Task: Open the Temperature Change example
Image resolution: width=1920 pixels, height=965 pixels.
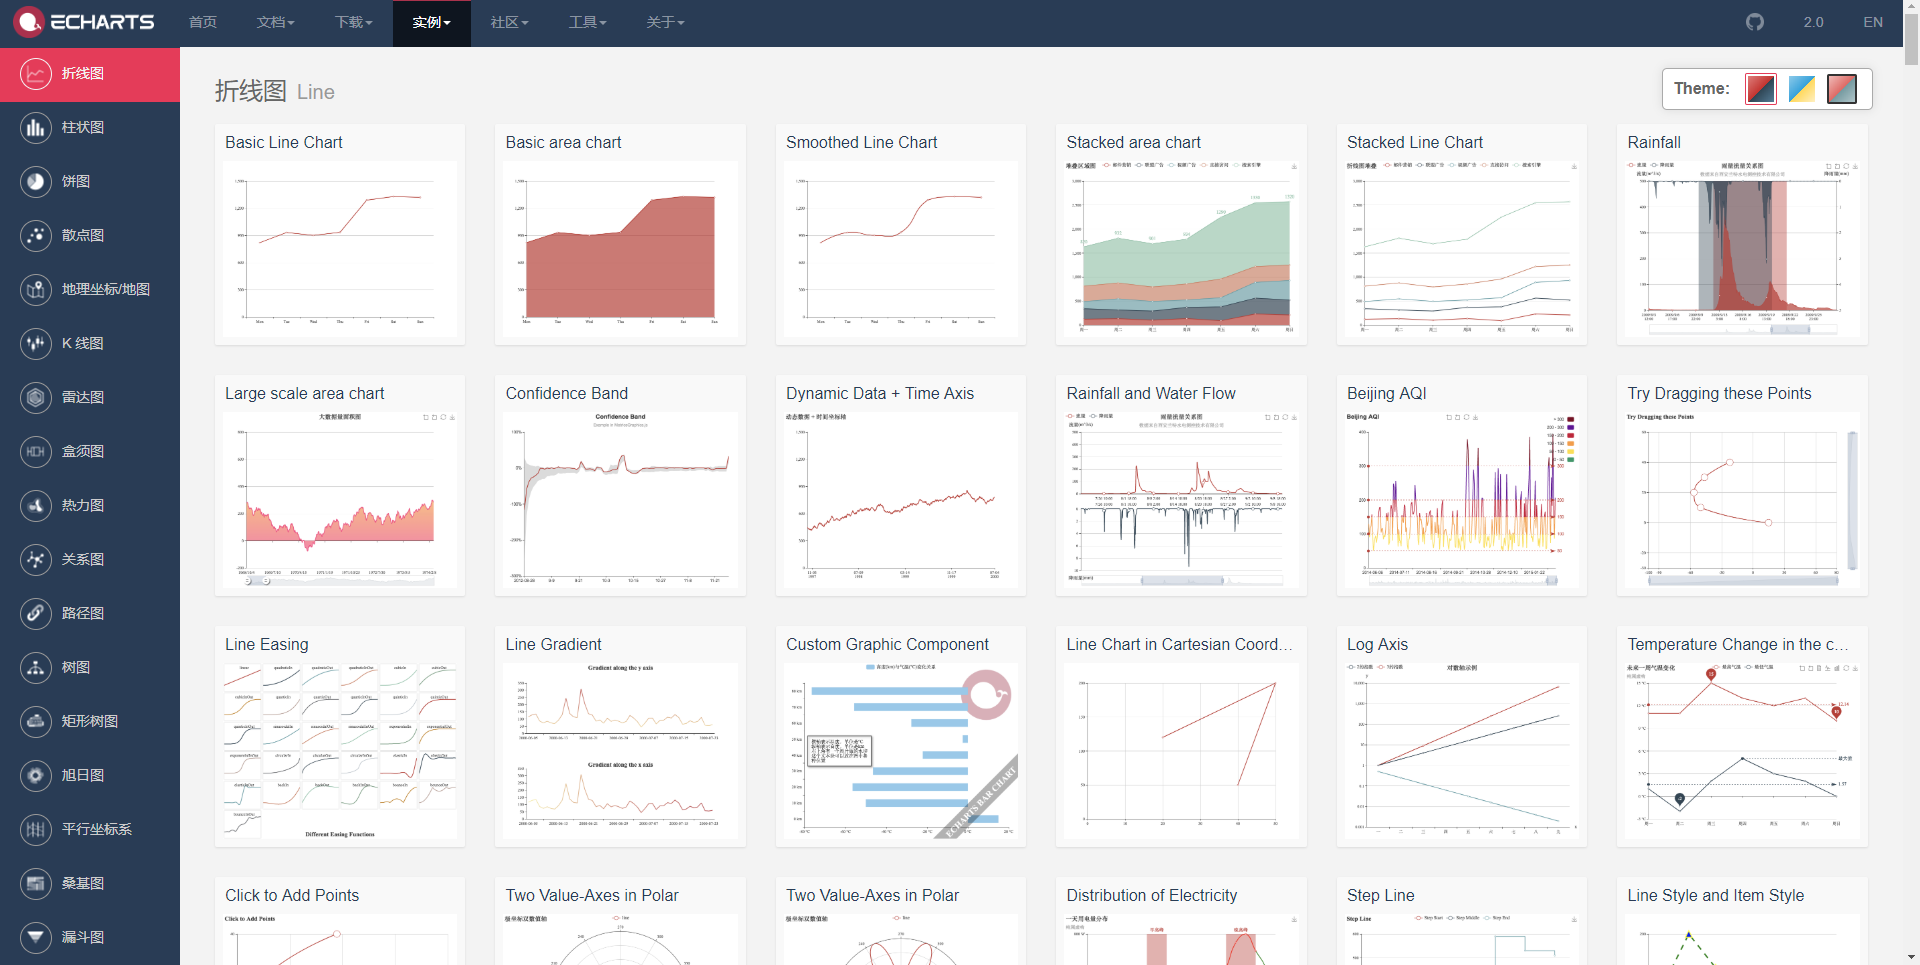Action: click(1742, 737)
